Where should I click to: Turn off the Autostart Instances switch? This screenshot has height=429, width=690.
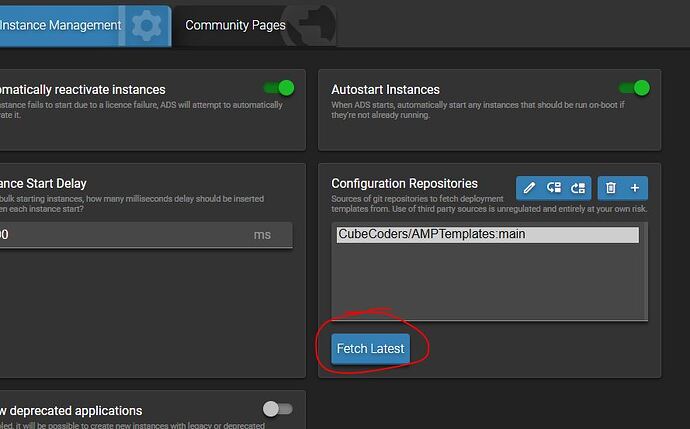tap(634, 88)
